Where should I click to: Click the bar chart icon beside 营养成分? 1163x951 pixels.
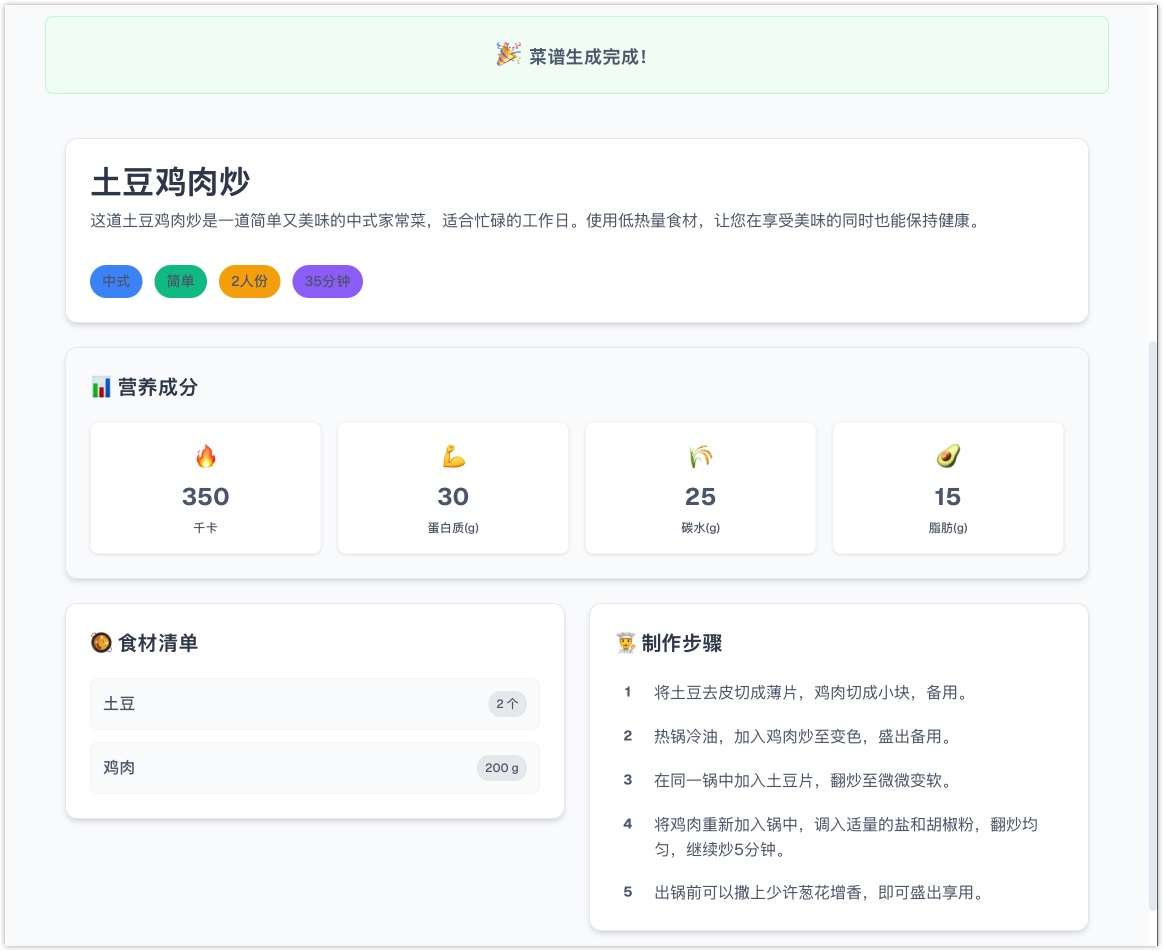pyautogui.click(x=101, y=387)
